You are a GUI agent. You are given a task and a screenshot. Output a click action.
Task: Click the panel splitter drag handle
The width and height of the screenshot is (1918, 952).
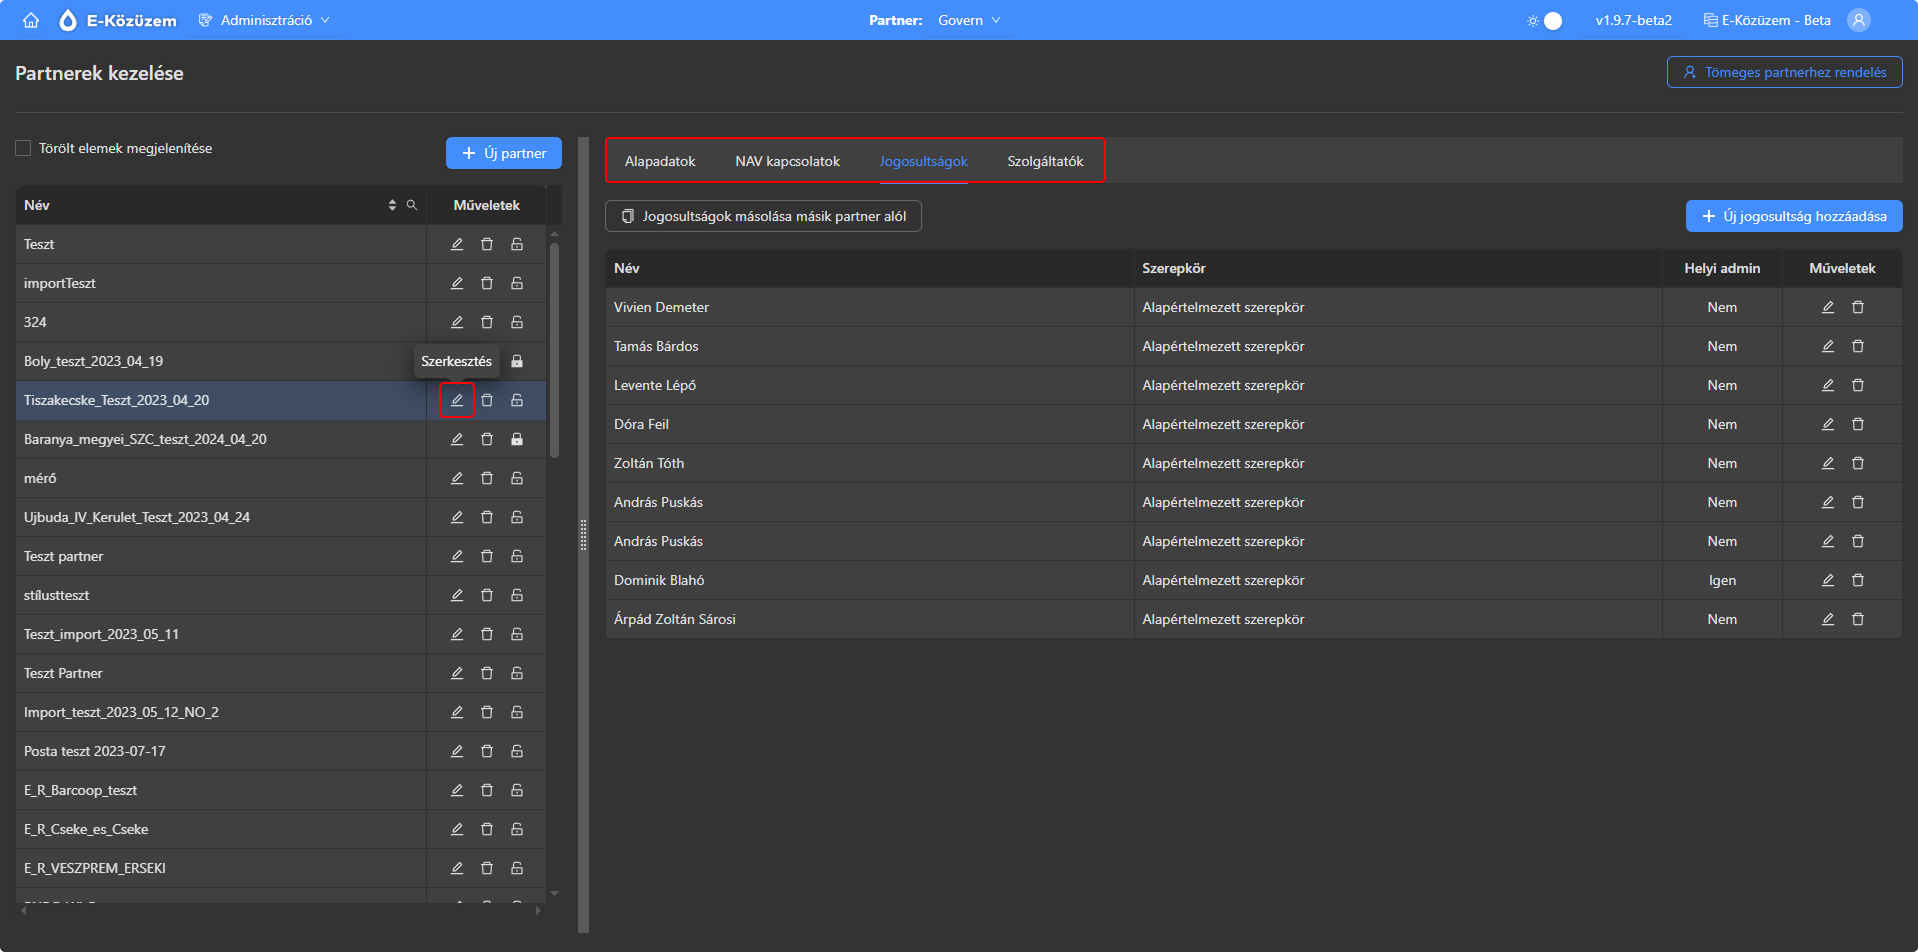583,535
